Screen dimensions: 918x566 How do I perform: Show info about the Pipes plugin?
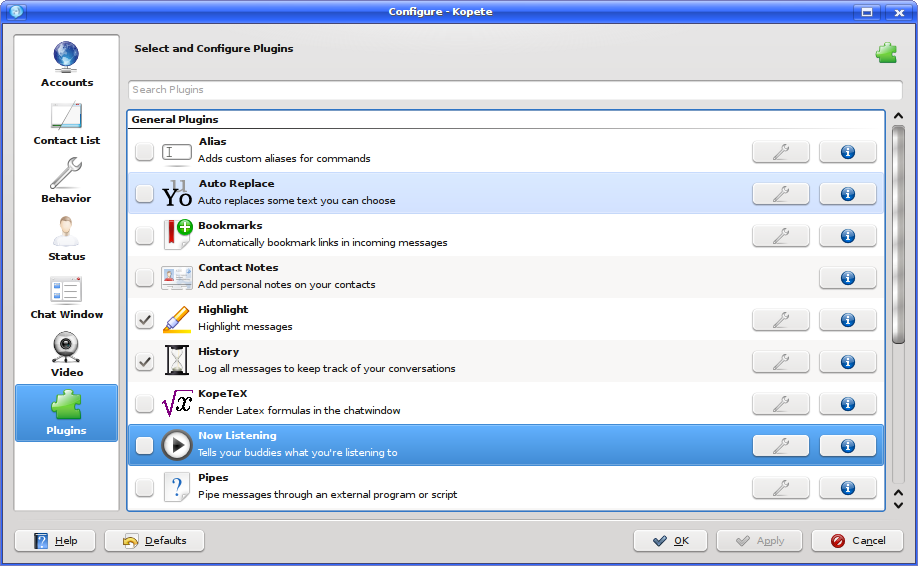coord(848,488)
